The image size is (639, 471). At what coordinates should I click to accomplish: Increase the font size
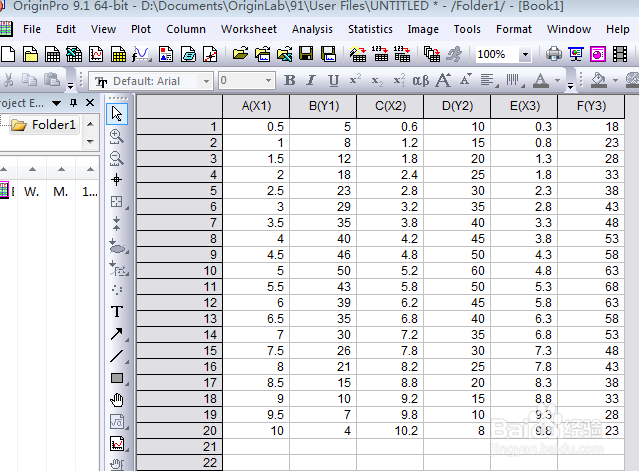(x=443, y=80)
